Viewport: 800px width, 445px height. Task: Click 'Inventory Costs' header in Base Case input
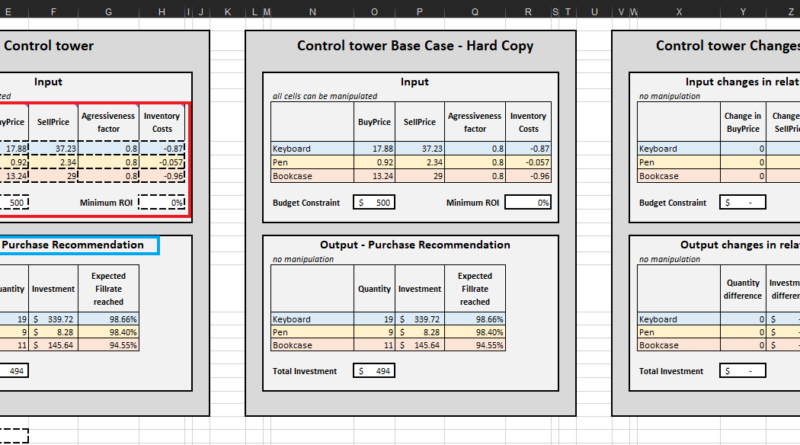pyautogui.click(x=528, y=122)
